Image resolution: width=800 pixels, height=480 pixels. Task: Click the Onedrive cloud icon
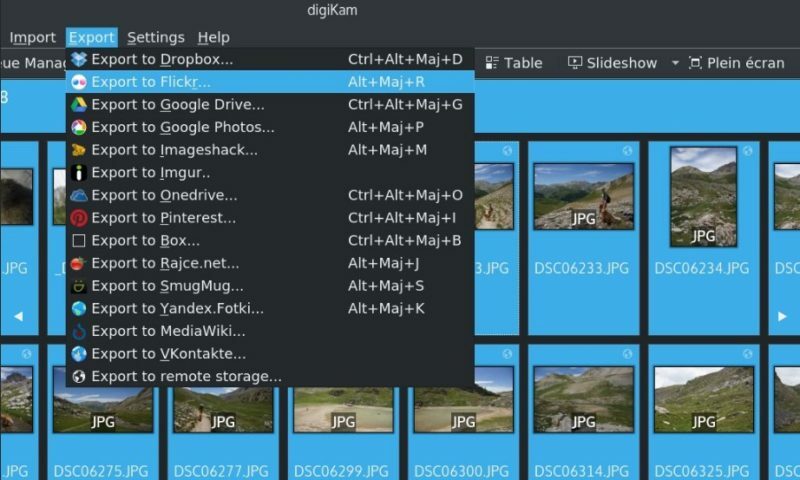pos(79,195)
